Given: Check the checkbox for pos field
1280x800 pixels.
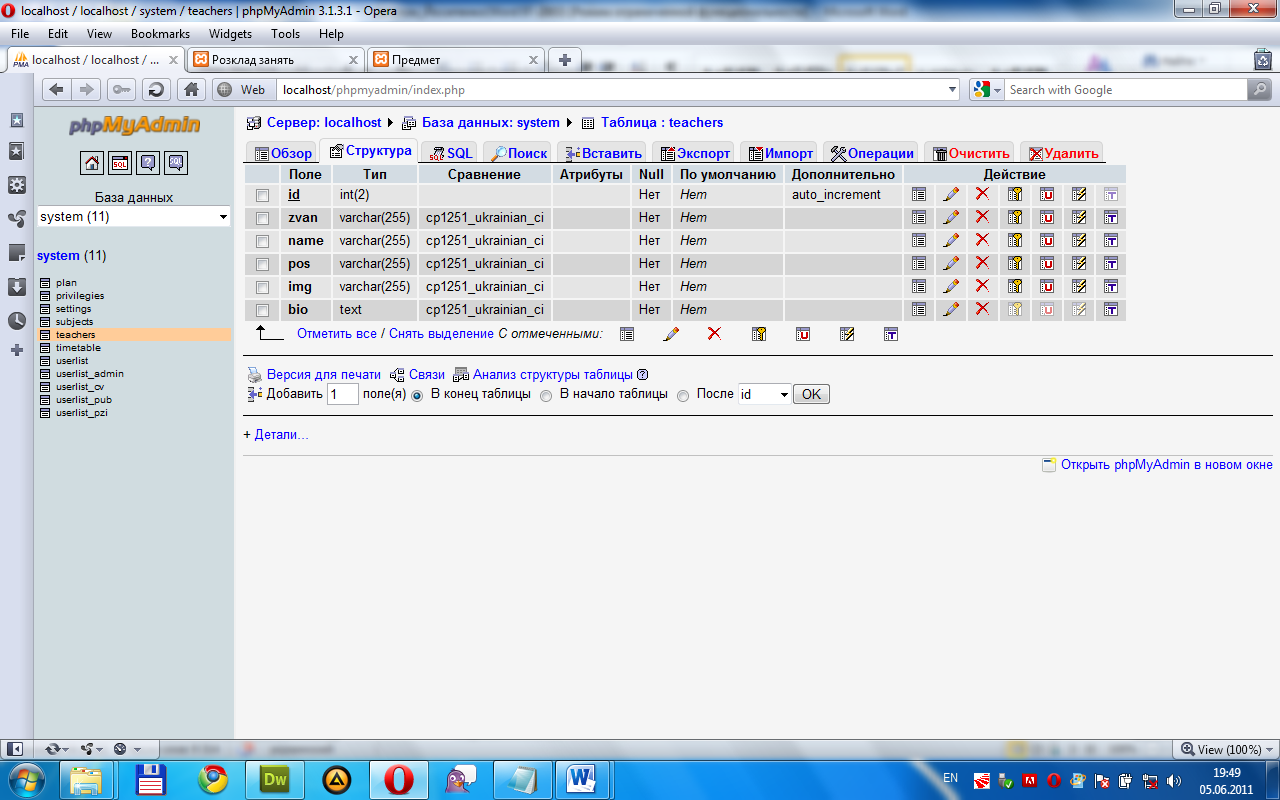Looking at the screenshot, I should 263,264.
